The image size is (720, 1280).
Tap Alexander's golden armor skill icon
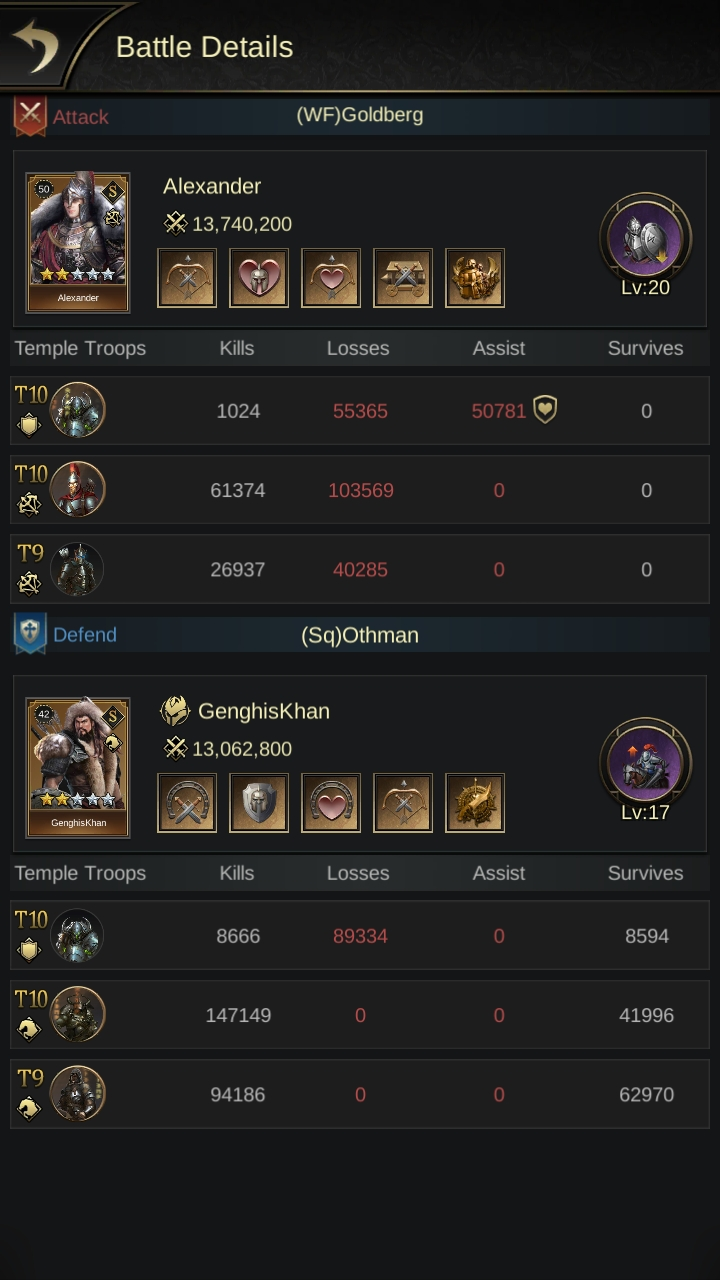coord(475,278)
